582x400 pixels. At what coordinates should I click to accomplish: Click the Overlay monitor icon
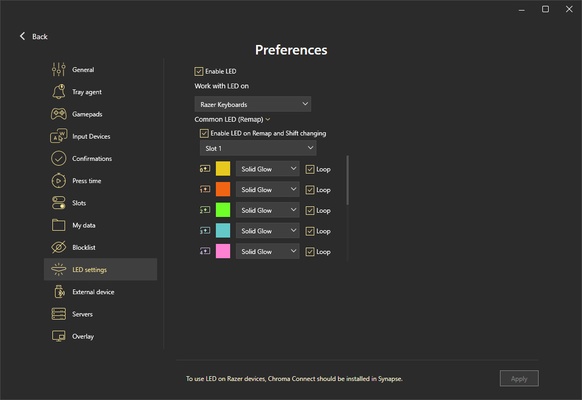[59, 336]
